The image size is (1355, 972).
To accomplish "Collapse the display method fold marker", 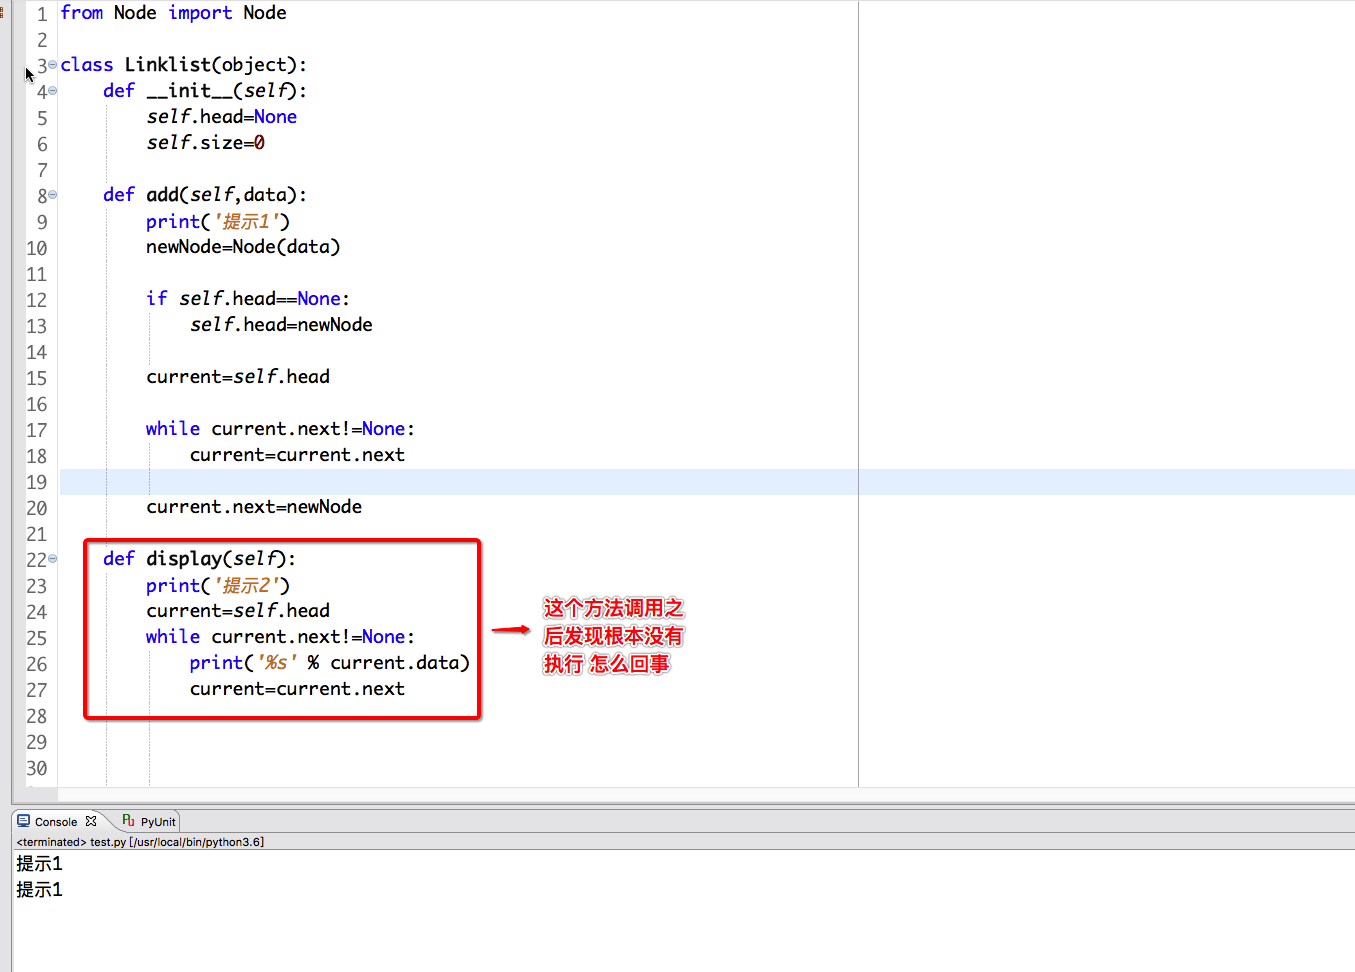I will 53,559.
